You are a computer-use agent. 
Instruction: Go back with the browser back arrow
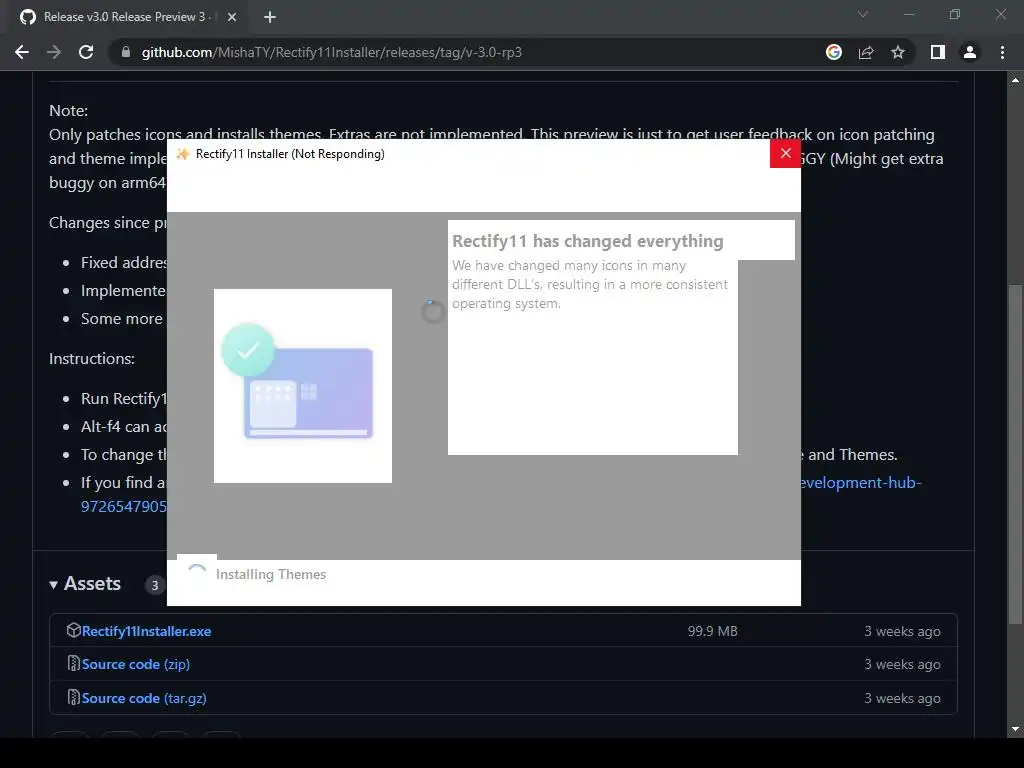tap(22, 52)
